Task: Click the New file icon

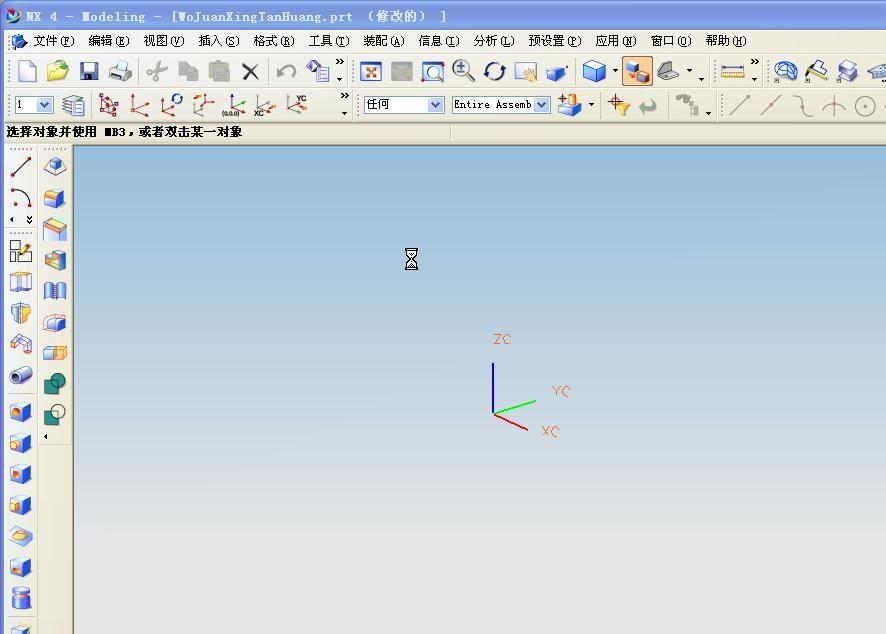Action: 27,71
